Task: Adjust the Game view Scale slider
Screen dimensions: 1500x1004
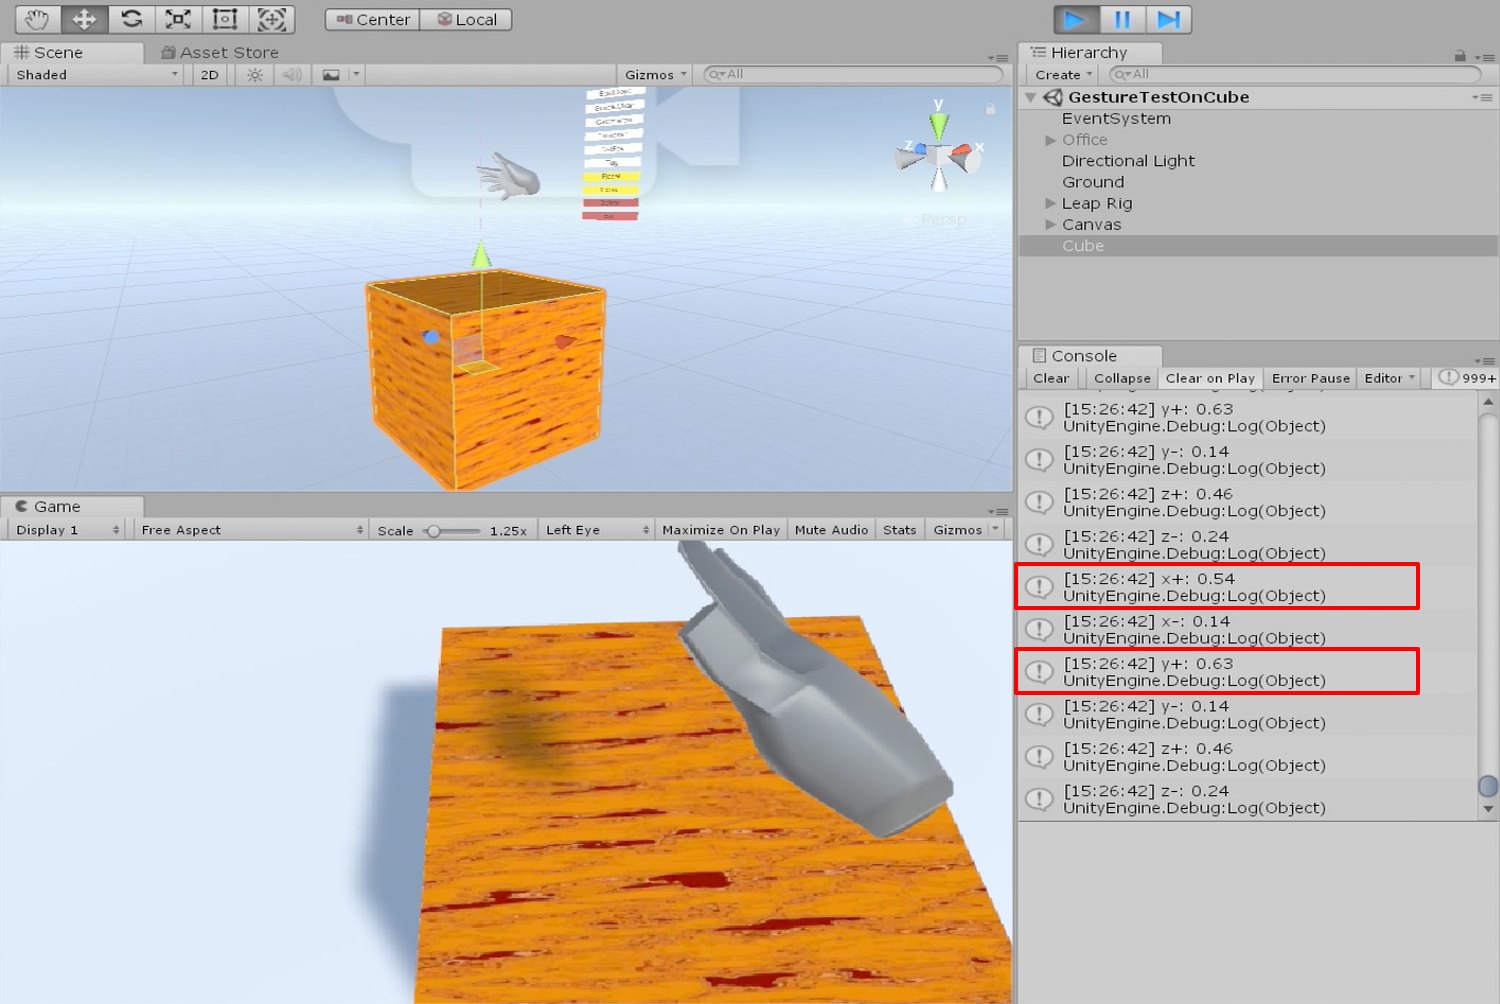Action: coord(434,531)
